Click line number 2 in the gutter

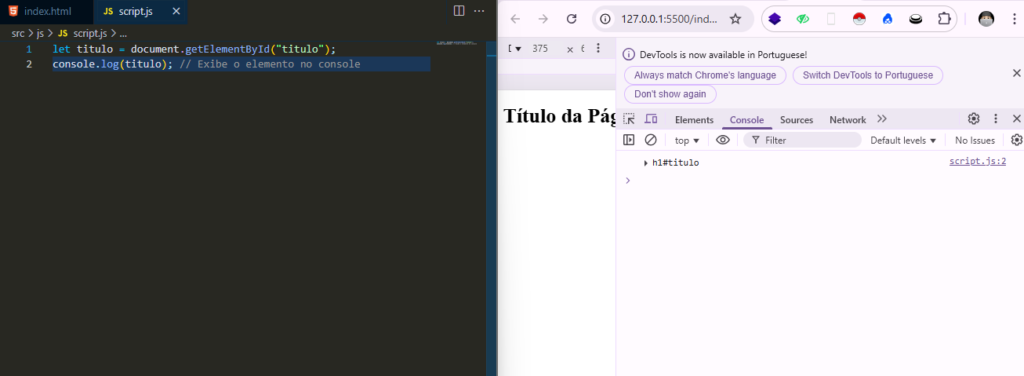coord(28,64)
